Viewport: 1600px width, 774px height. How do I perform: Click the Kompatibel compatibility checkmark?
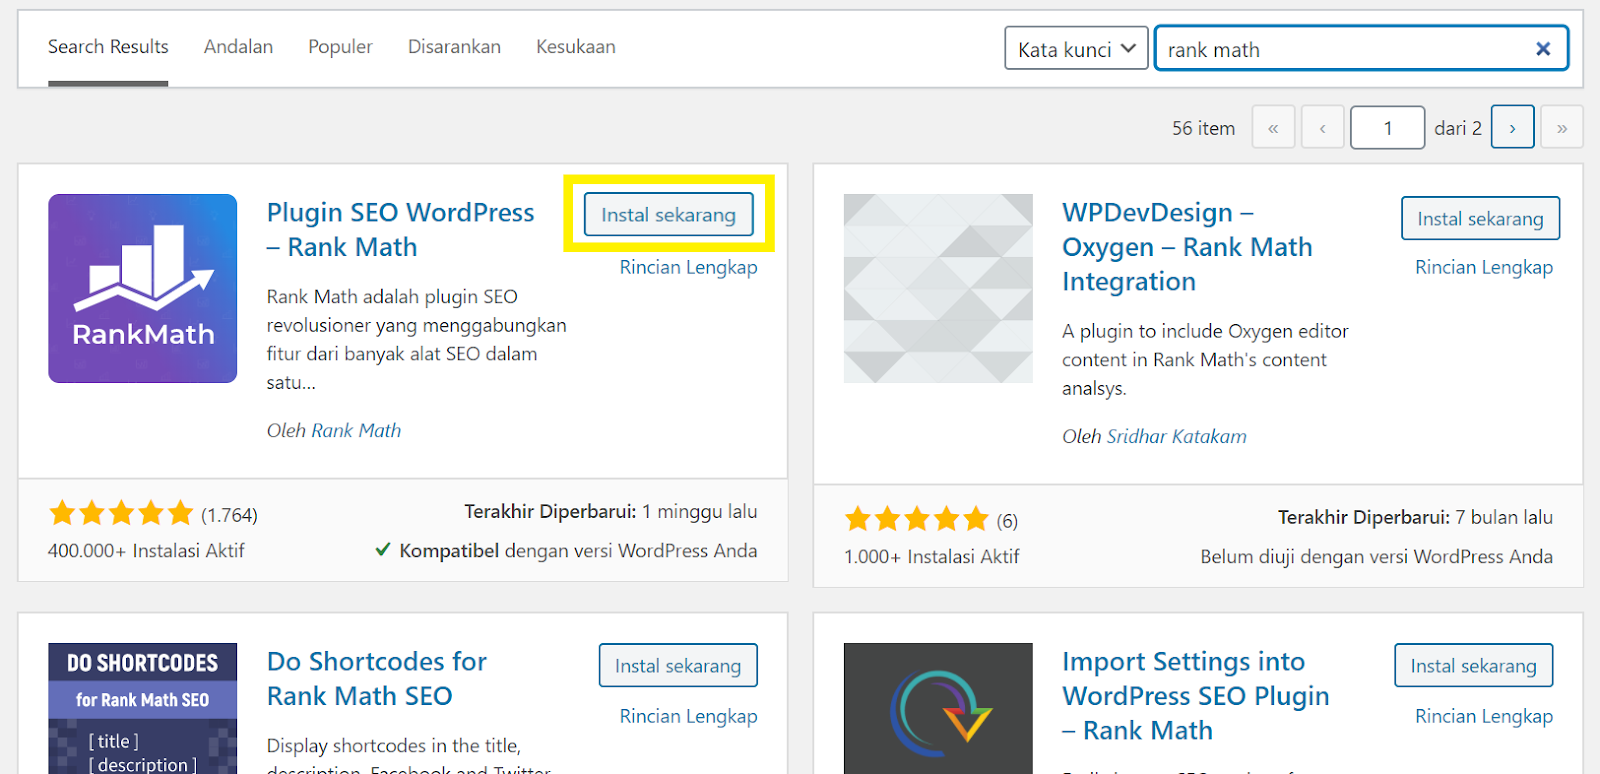pyautogui.click(x=382, y=550)
